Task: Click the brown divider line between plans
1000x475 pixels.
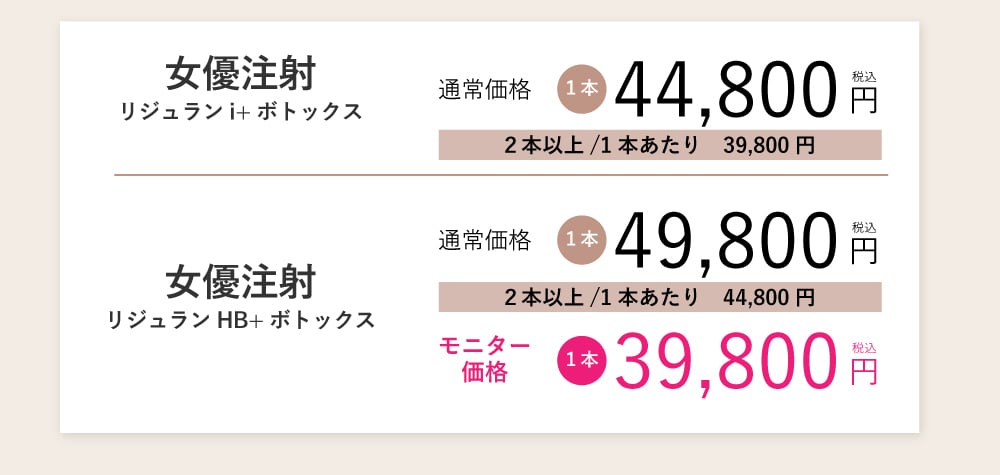Action: (x=501, y=174)
